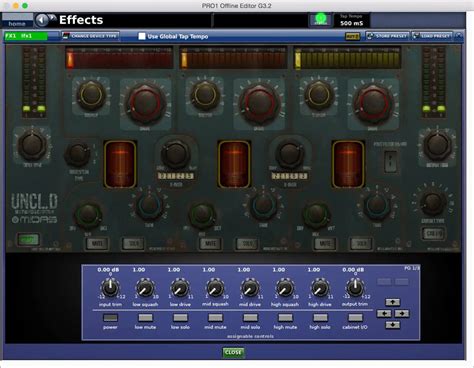
Task: Click the mid band red drive knob
Action: coord(259,103)
